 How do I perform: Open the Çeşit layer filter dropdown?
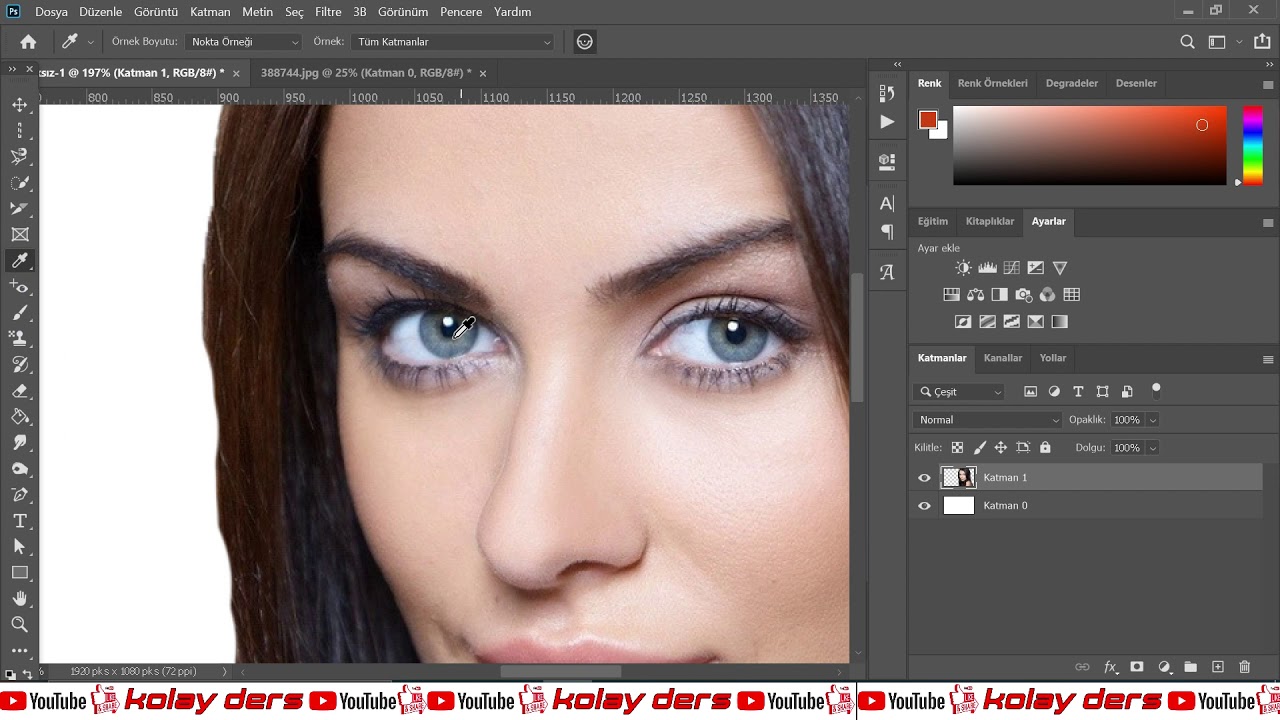point(960,392)
